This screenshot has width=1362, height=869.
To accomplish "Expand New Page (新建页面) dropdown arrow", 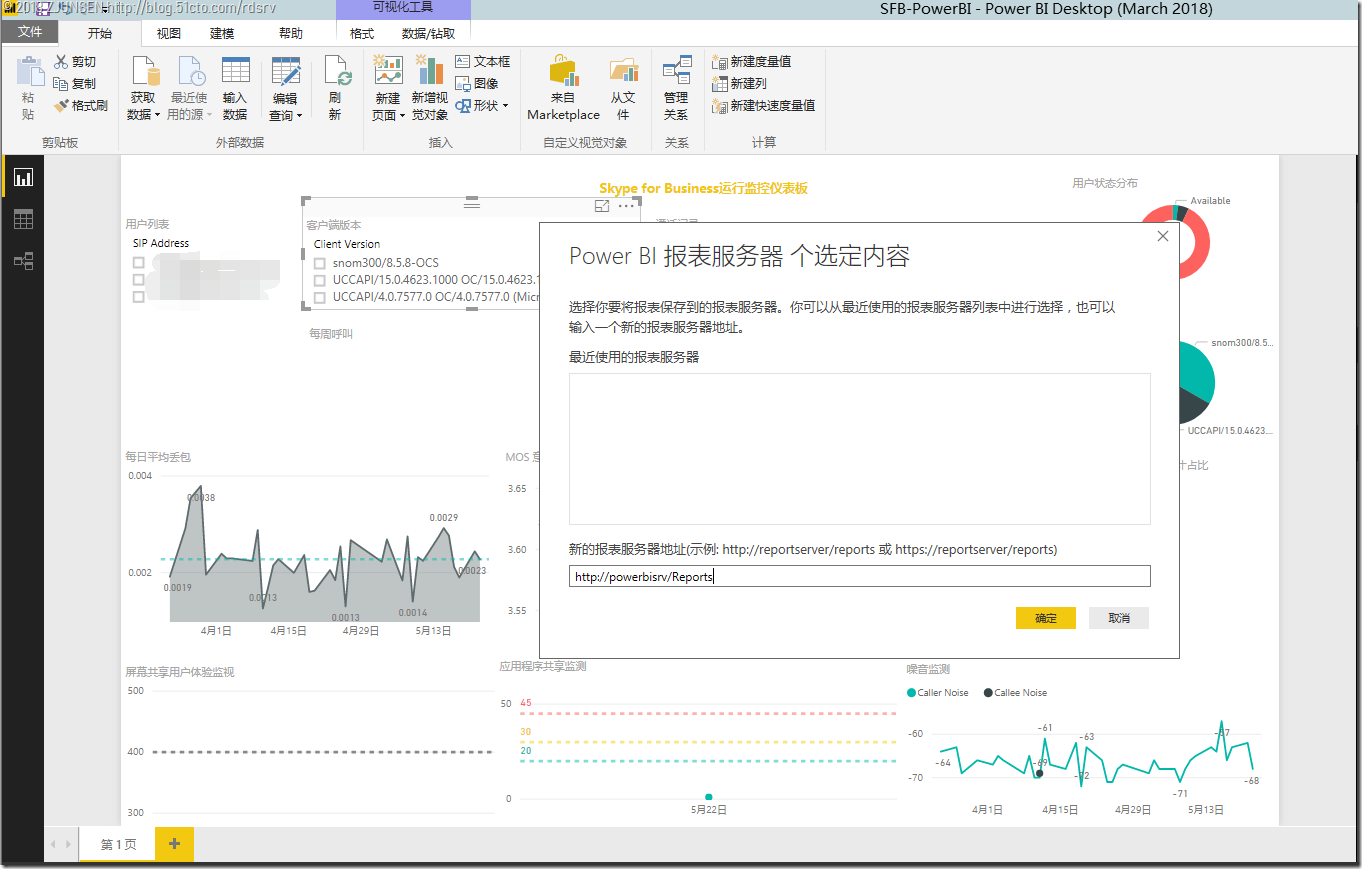I will click(402, 116).
